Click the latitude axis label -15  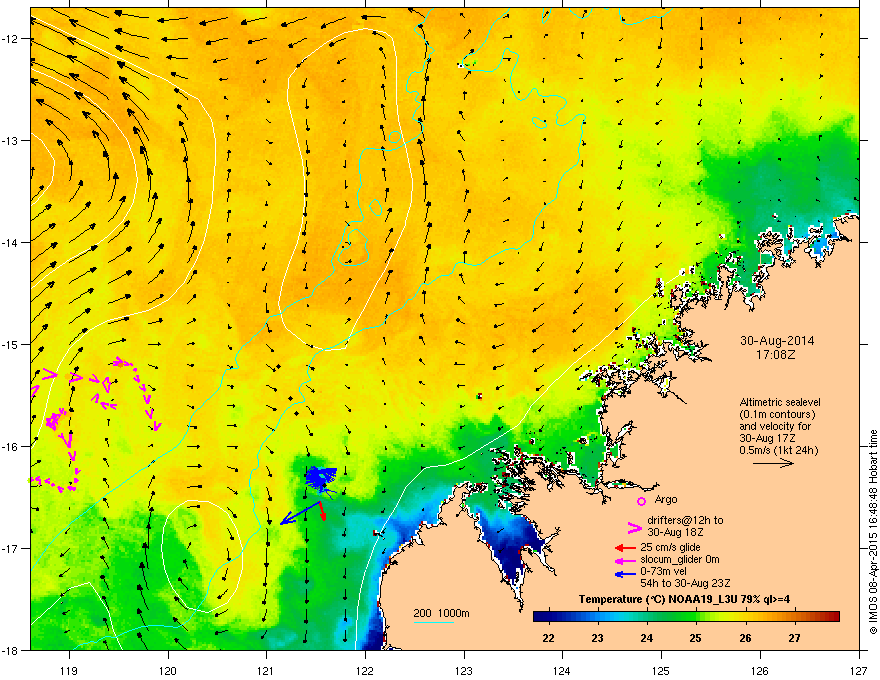11,344
